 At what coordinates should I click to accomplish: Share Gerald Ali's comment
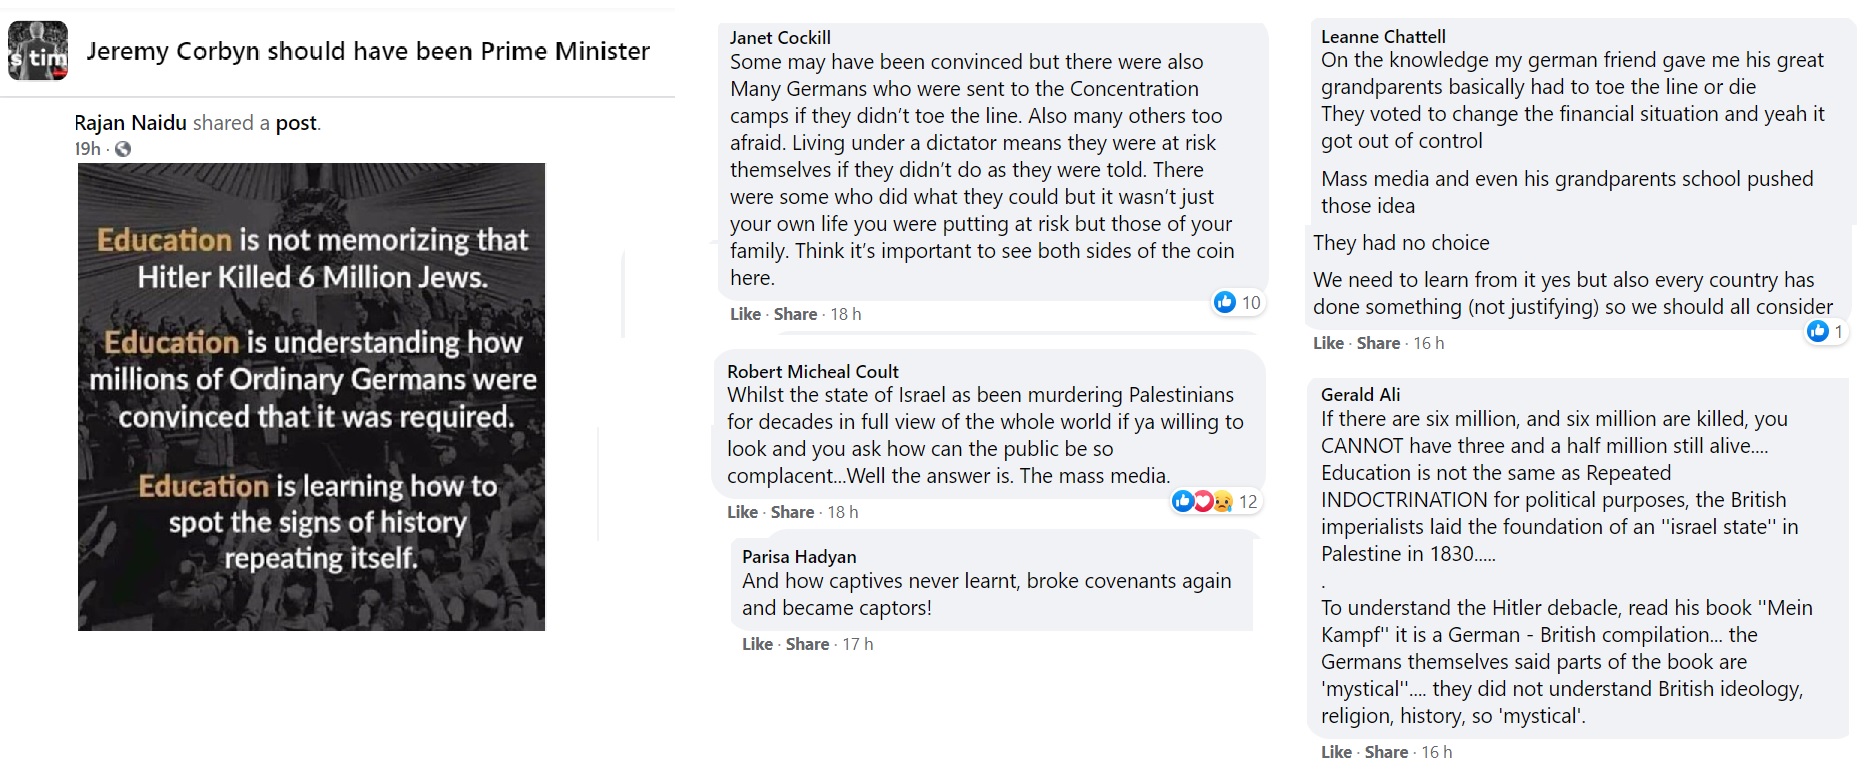click(1386, 752)
